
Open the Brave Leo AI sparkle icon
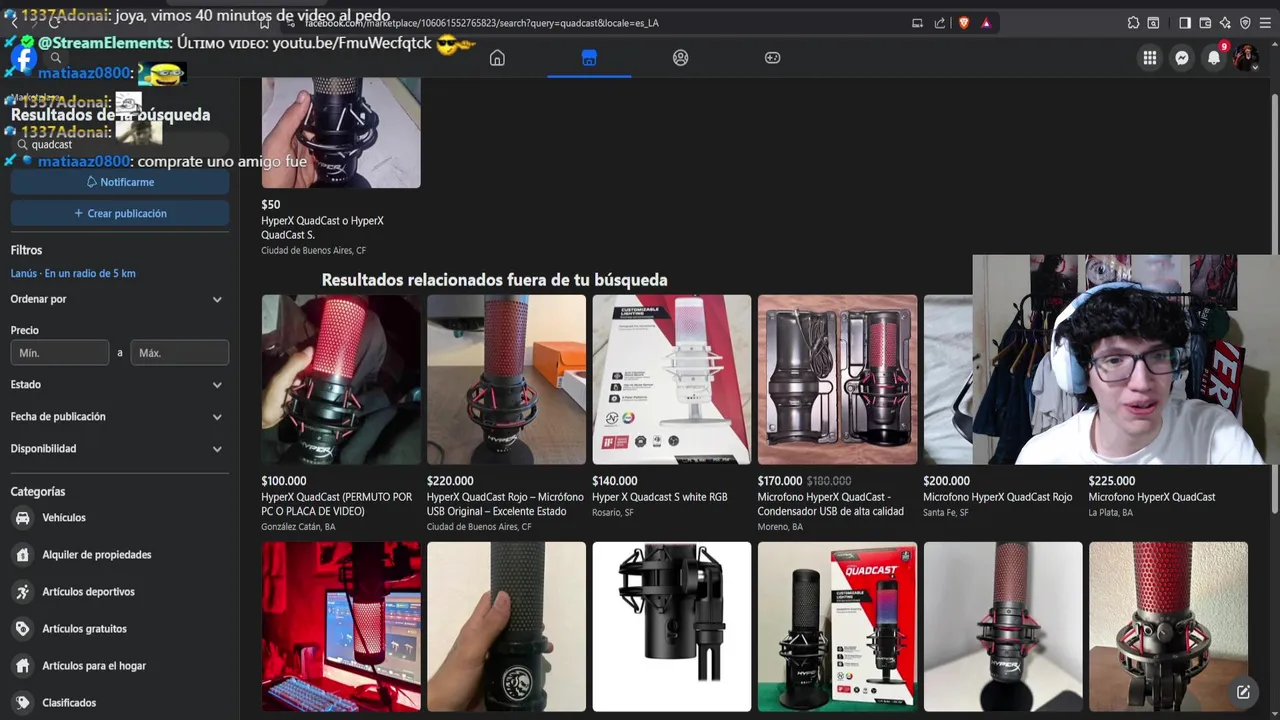coord(1225,23)
